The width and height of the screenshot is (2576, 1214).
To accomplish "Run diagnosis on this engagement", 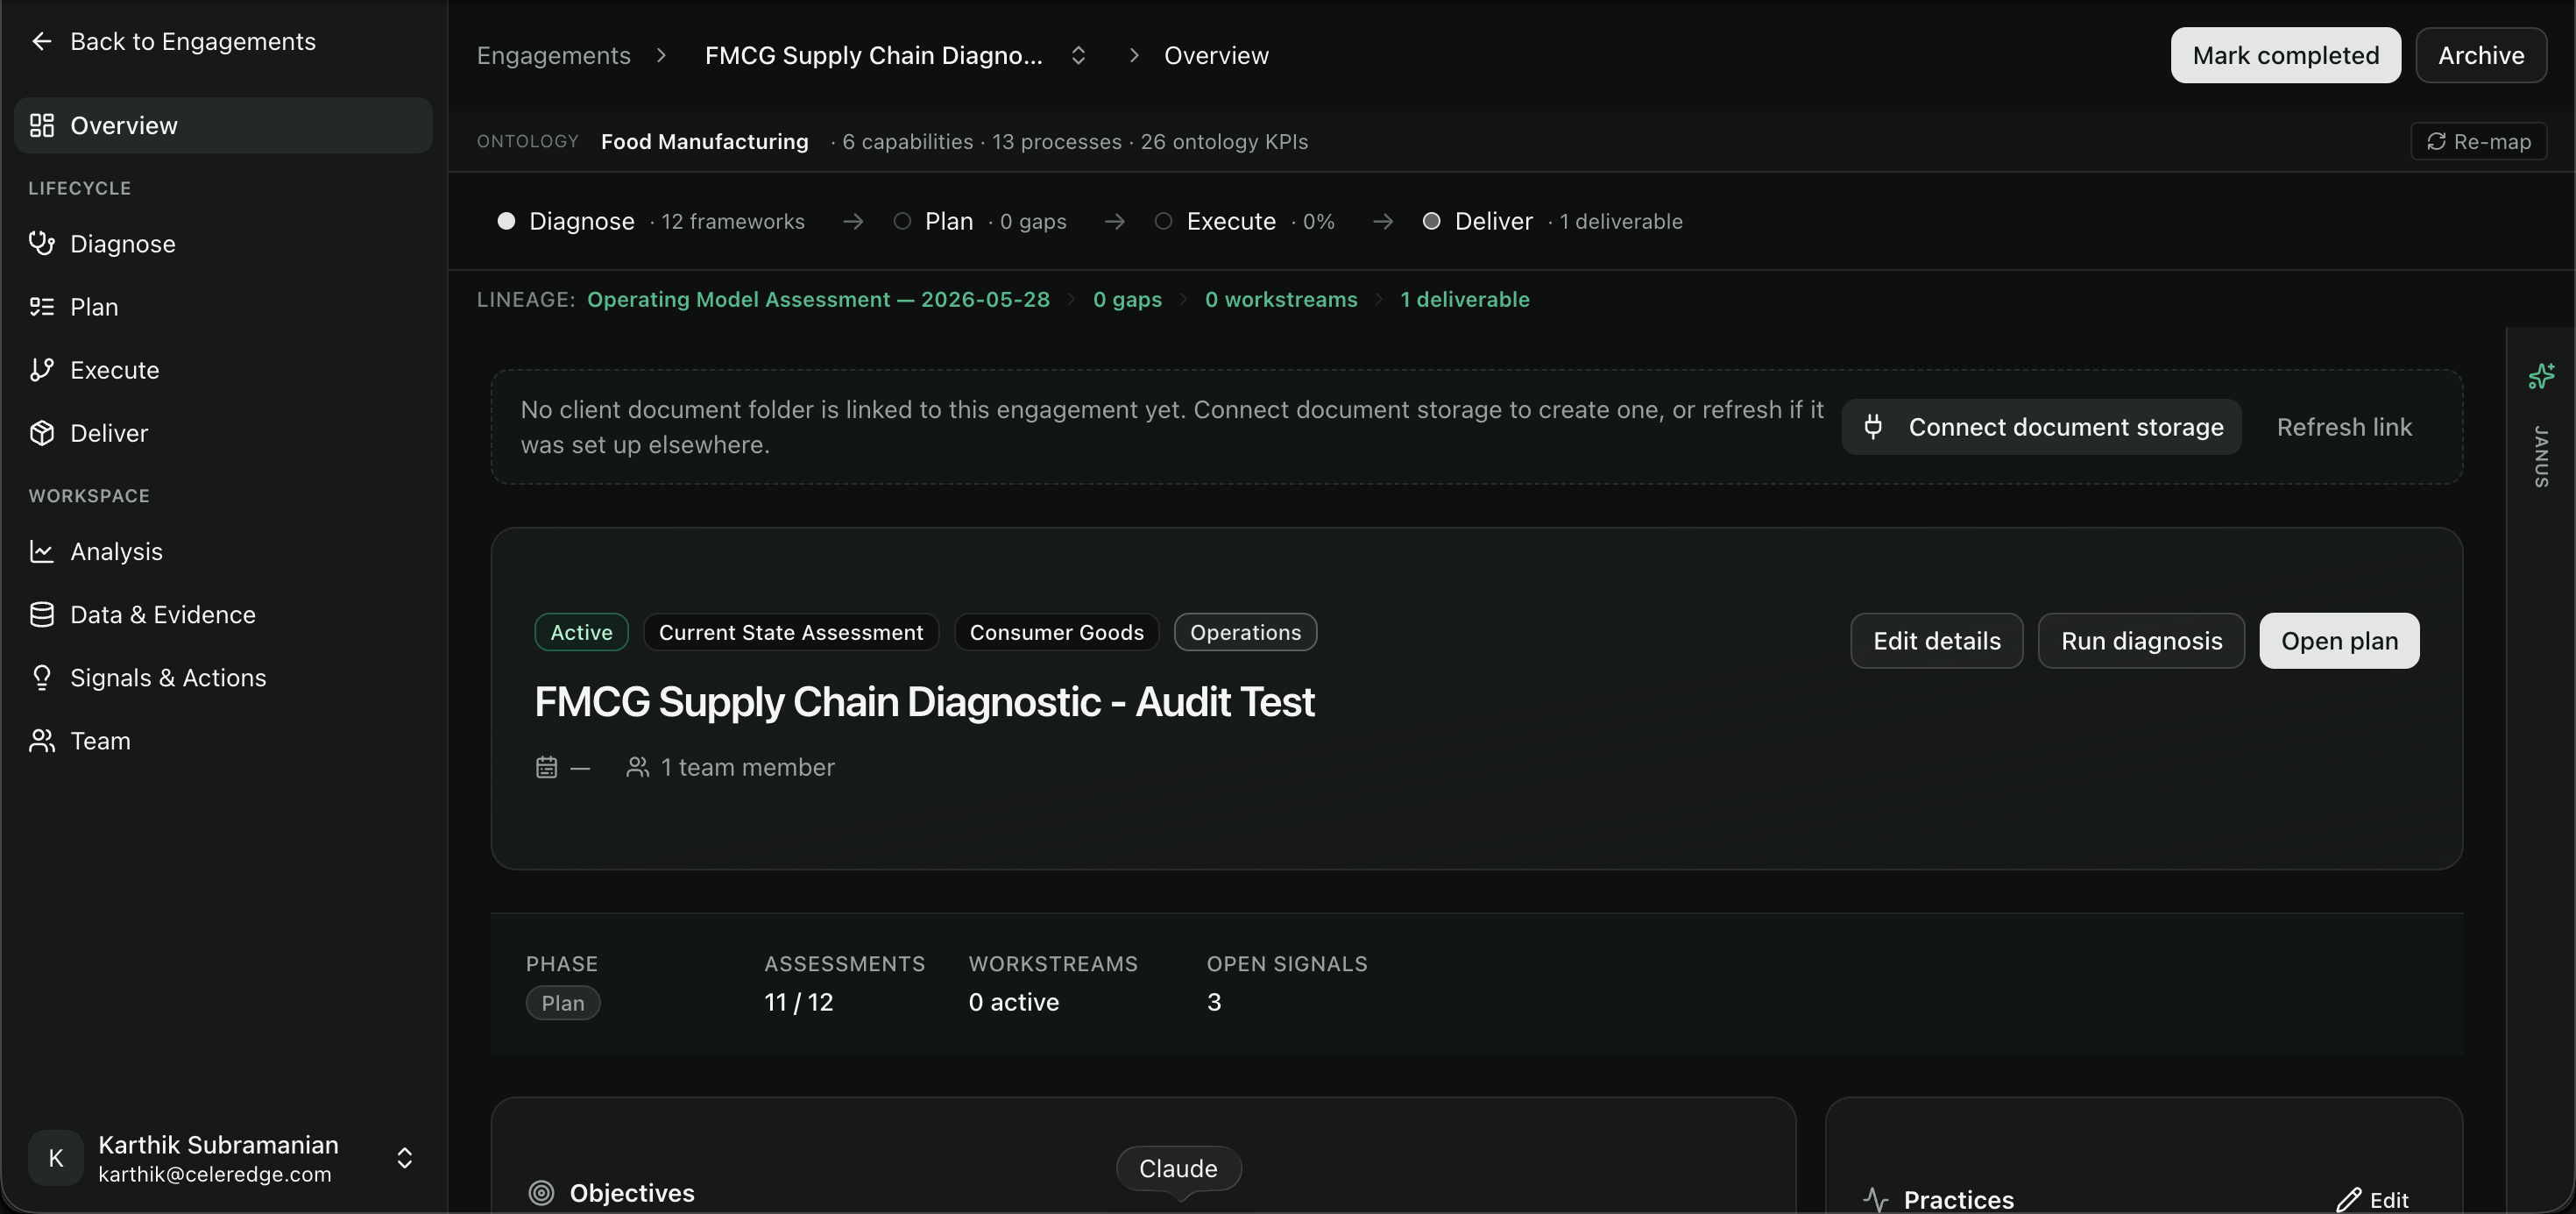I will pos(2141,640).
